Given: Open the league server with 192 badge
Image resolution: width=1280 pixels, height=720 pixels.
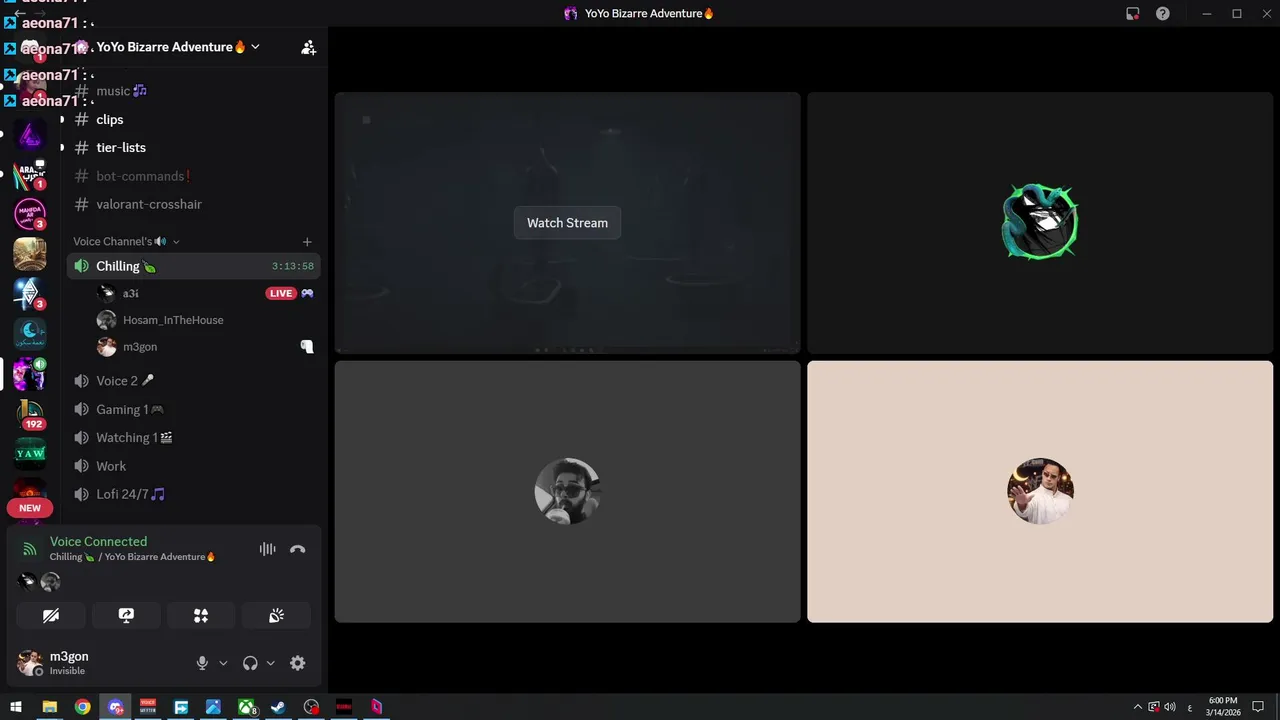Looking at the screenshot, I should tap(30, 413).
